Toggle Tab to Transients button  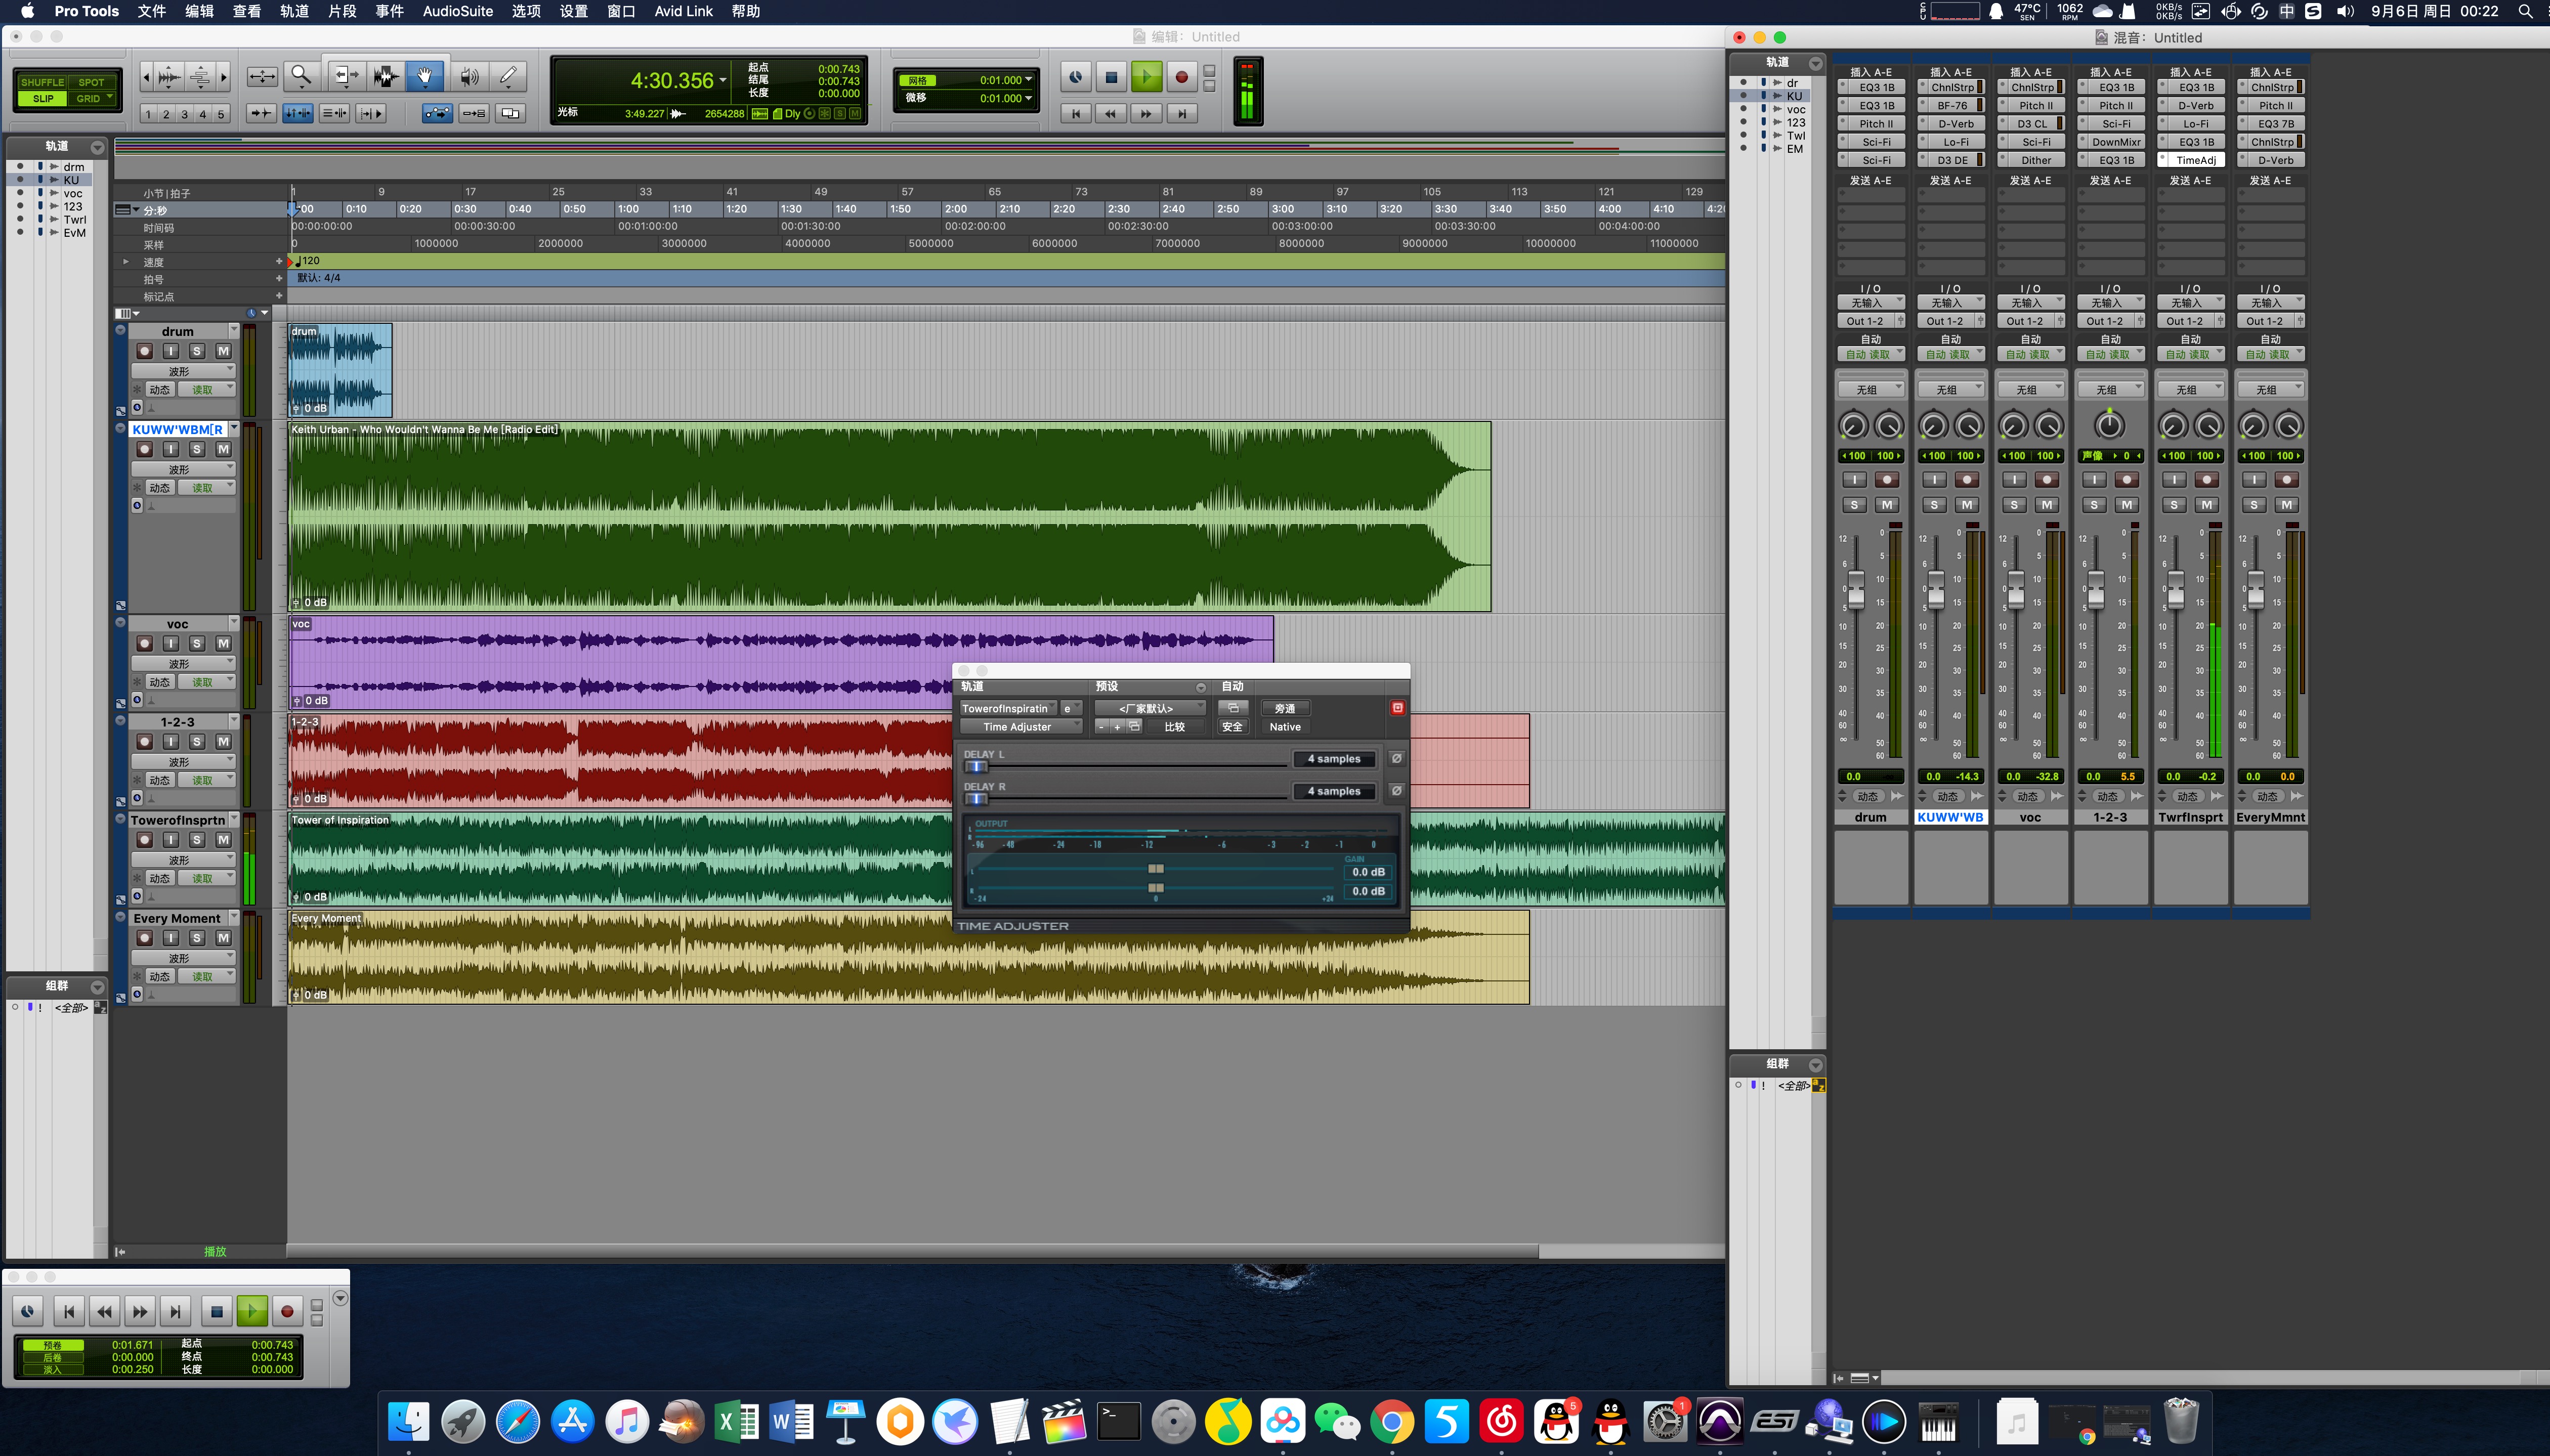click(x=261, y=114)
